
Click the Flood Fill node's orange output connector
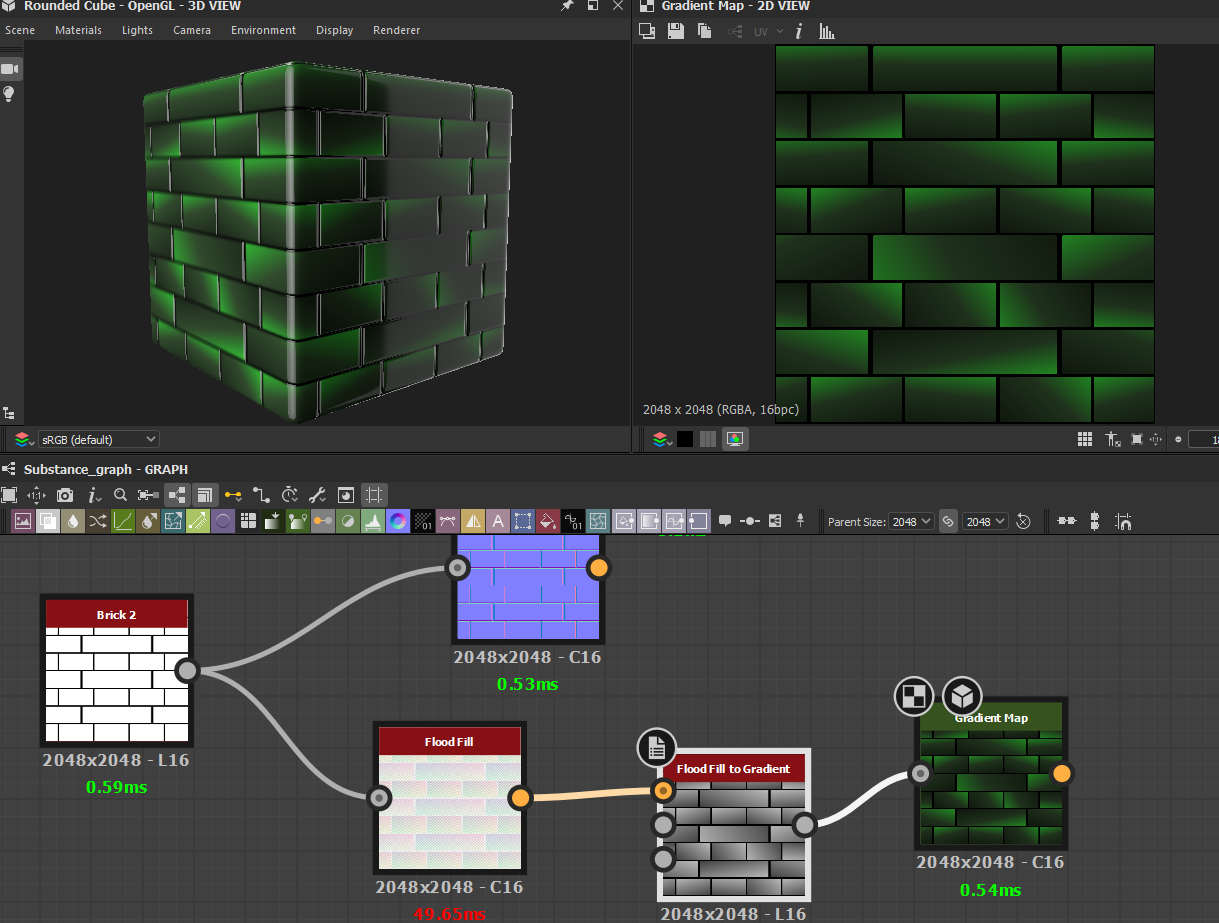pos(519,797)
